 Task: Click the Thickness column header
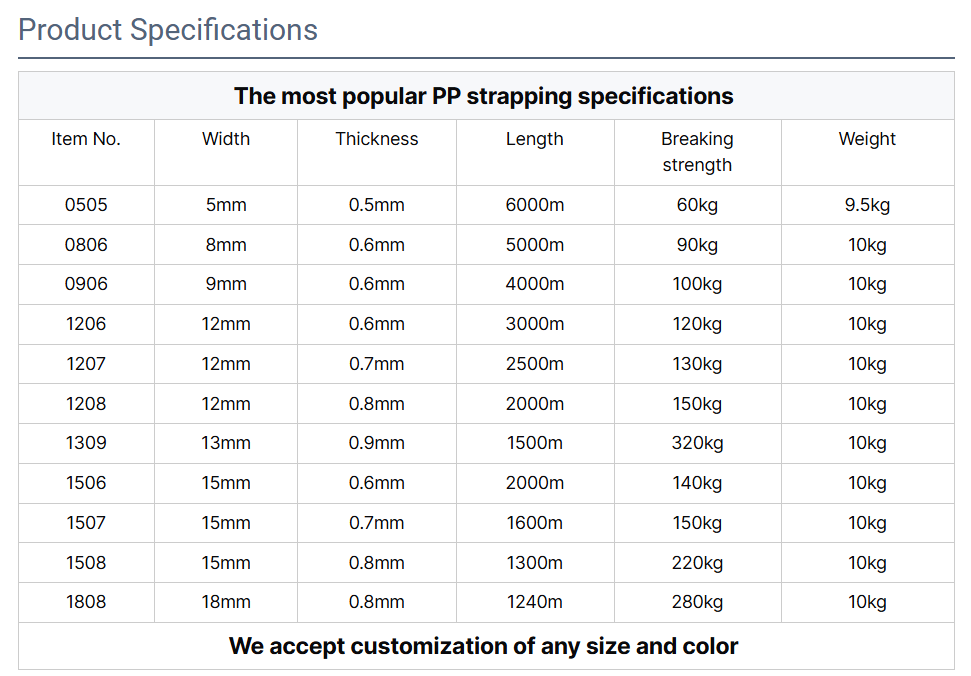pyautogui.click(x=377, y=139)
